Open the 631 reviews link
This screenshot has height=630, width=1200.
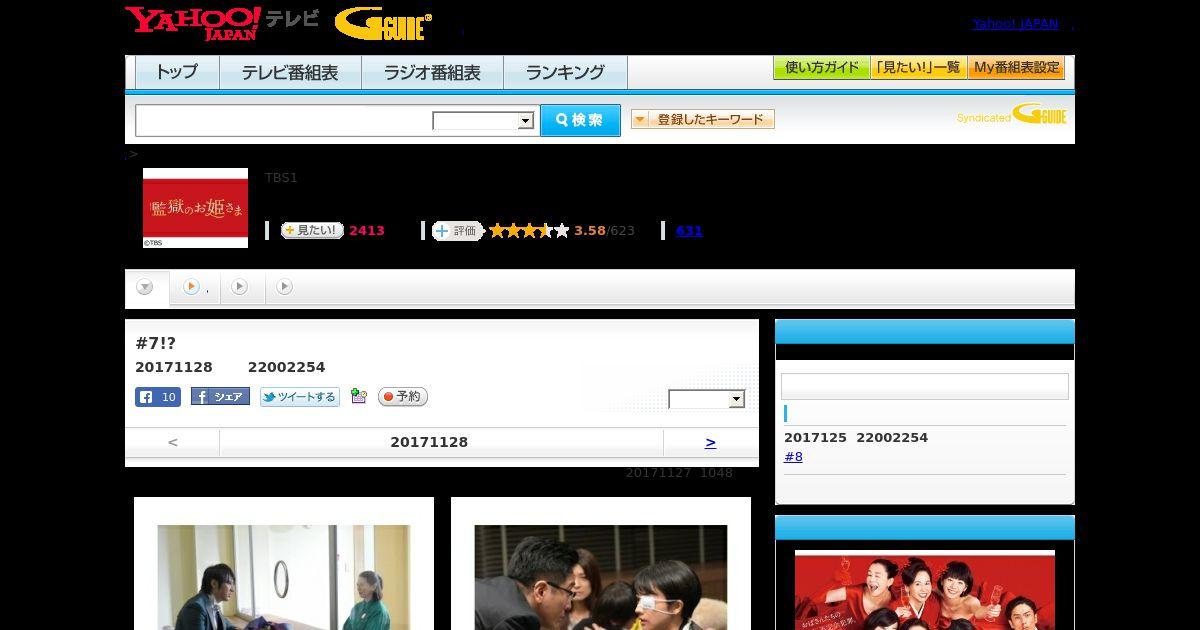pos(689,230)
